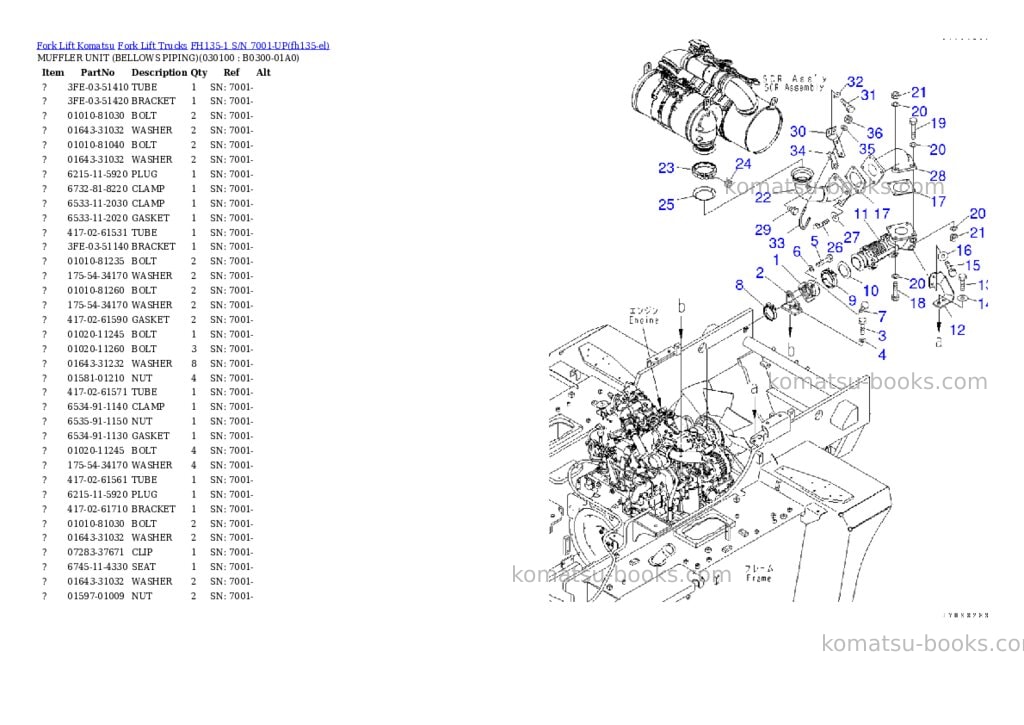Click the PartNo column header
Viewport: 1024px width, 725px height.
click(97, 72)
